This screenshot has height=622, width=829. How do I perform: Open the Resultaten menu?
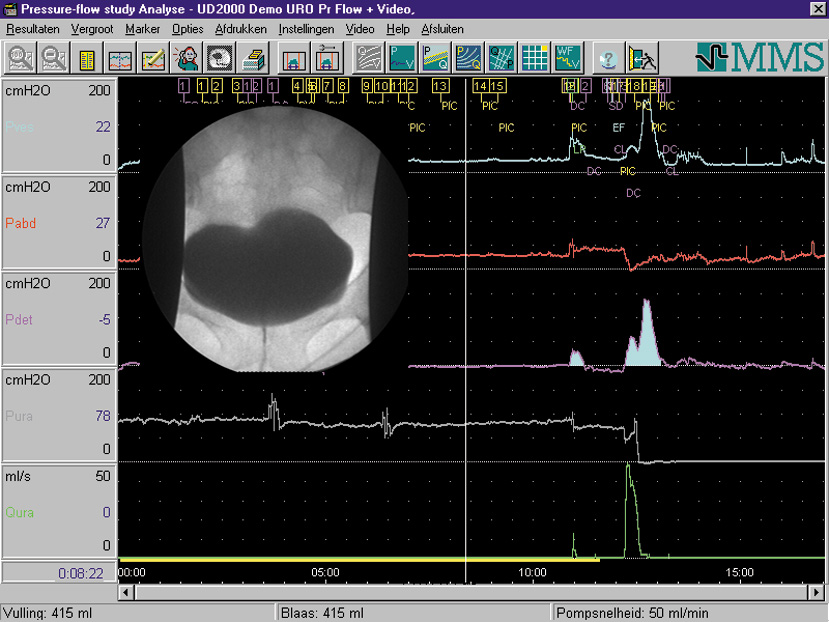point(33,29)
